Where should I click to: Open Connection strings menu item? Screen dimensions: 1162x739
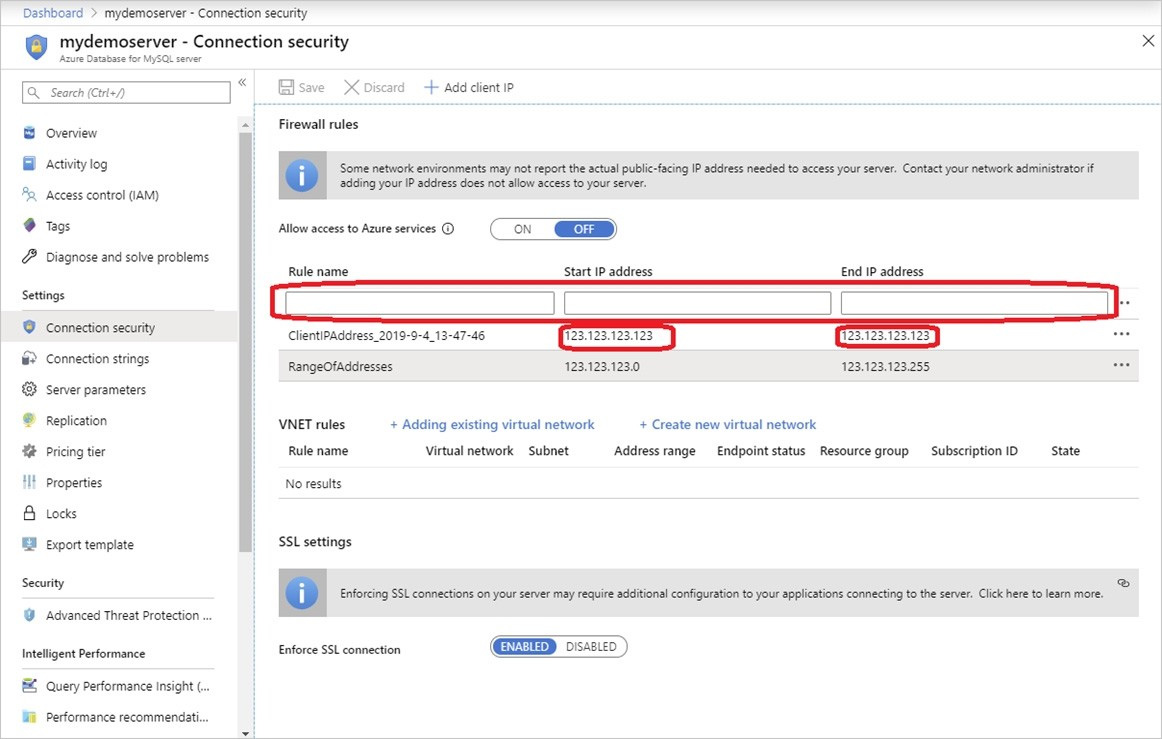pyautogui.click(x=98, y=359)
